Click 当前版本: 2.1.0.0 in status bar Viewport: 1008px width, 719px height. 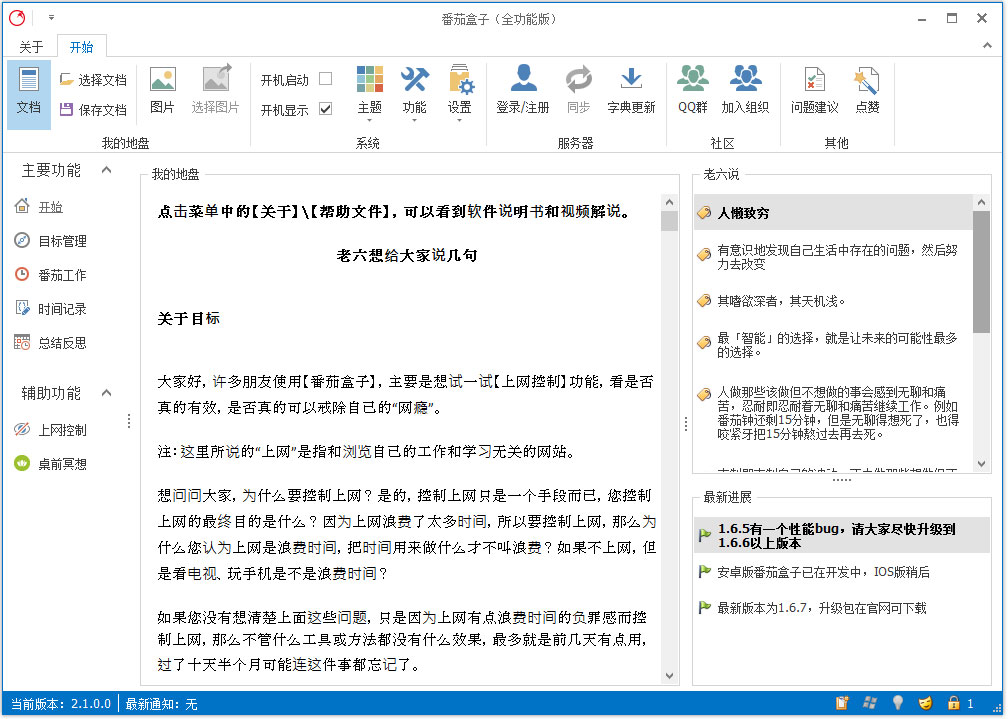60,704
